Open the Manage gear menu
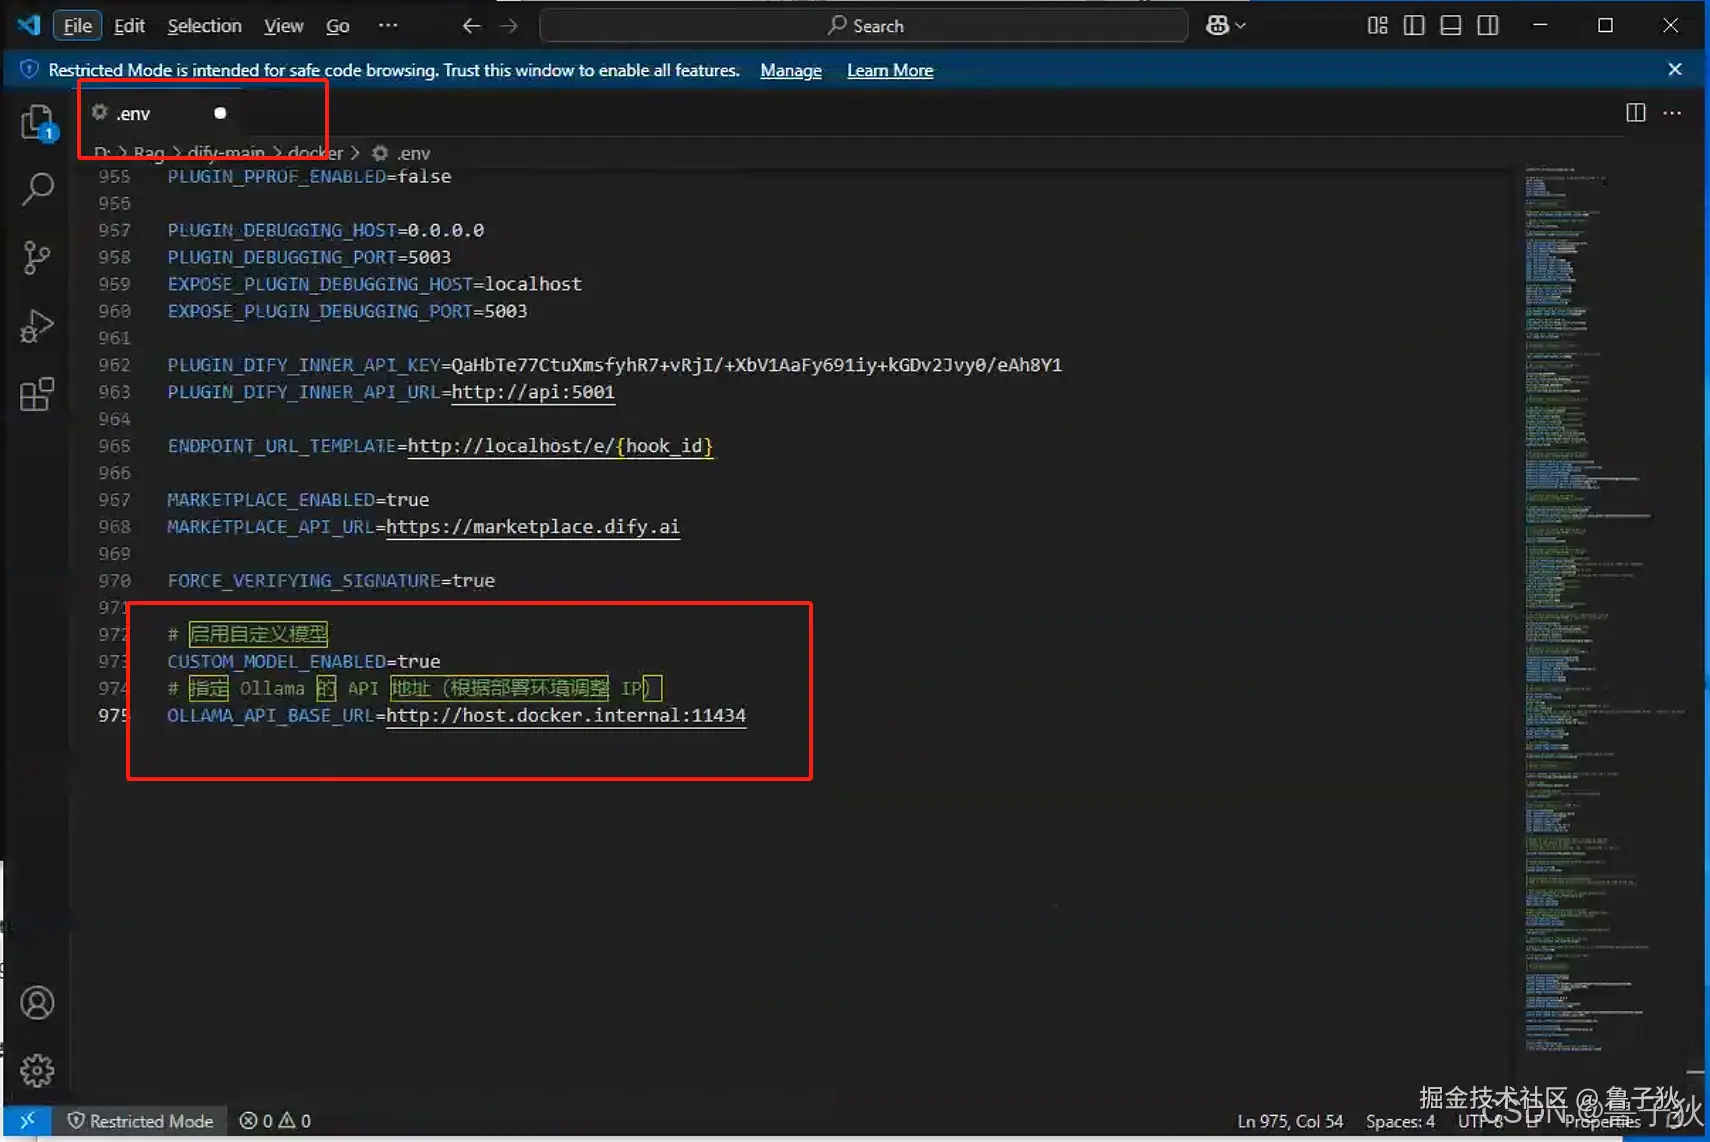The width and height of the screenshot is (1710, 1142). (37, 1071)
